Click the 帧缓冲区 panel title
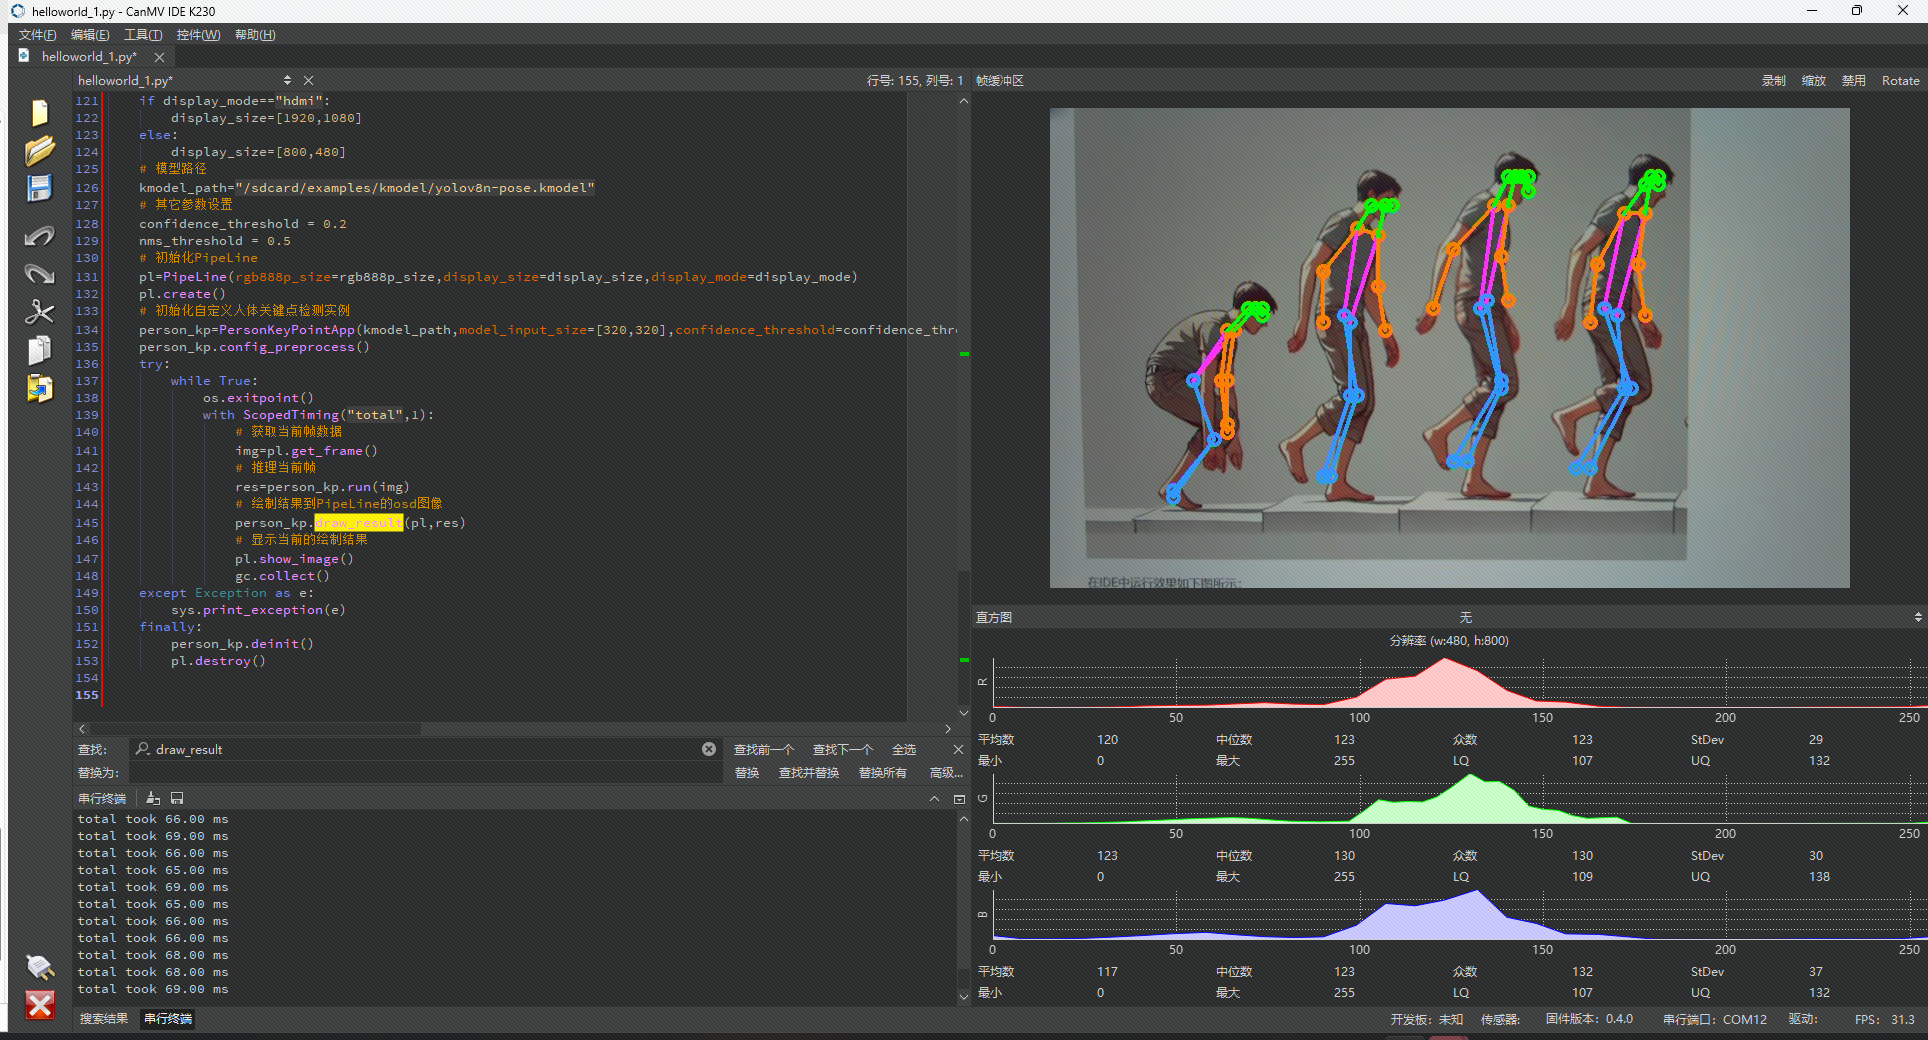1928x1040 pixels. point(1000,81)
